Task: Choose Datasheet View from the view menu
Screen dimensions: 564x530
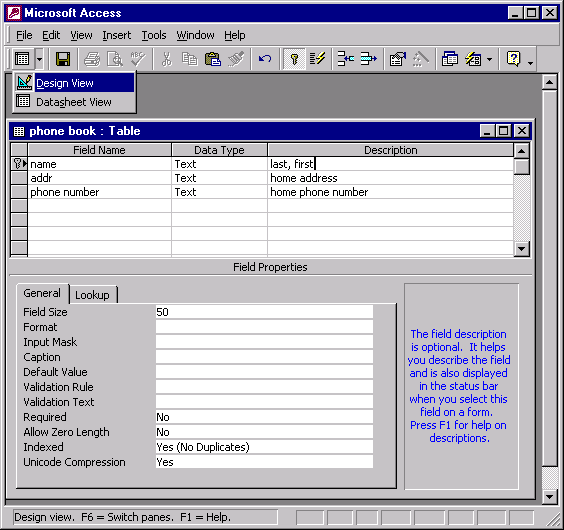Action: 74,102
